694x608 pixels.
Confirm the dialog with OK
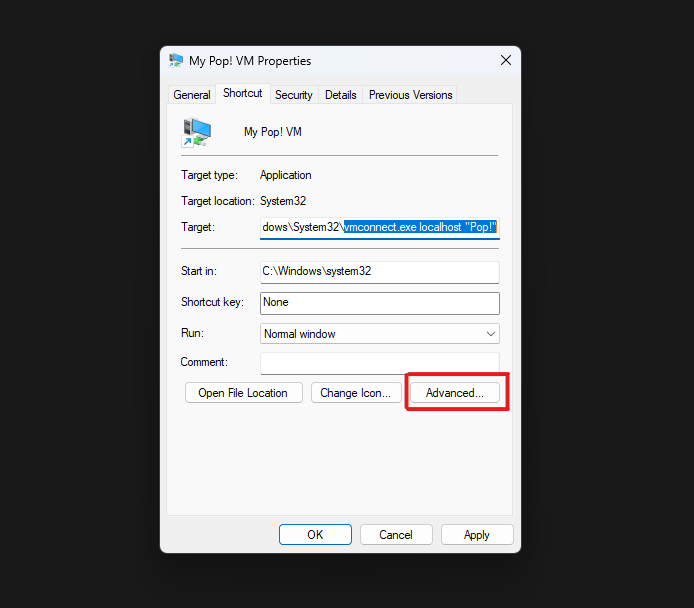pyautogui.click(x=315, y=535)
